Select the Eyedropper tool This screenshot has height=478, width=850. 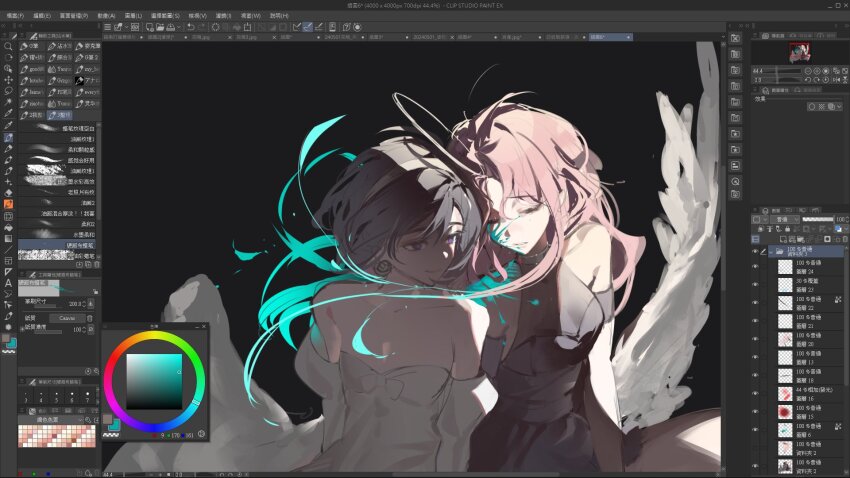pos(8,114)
